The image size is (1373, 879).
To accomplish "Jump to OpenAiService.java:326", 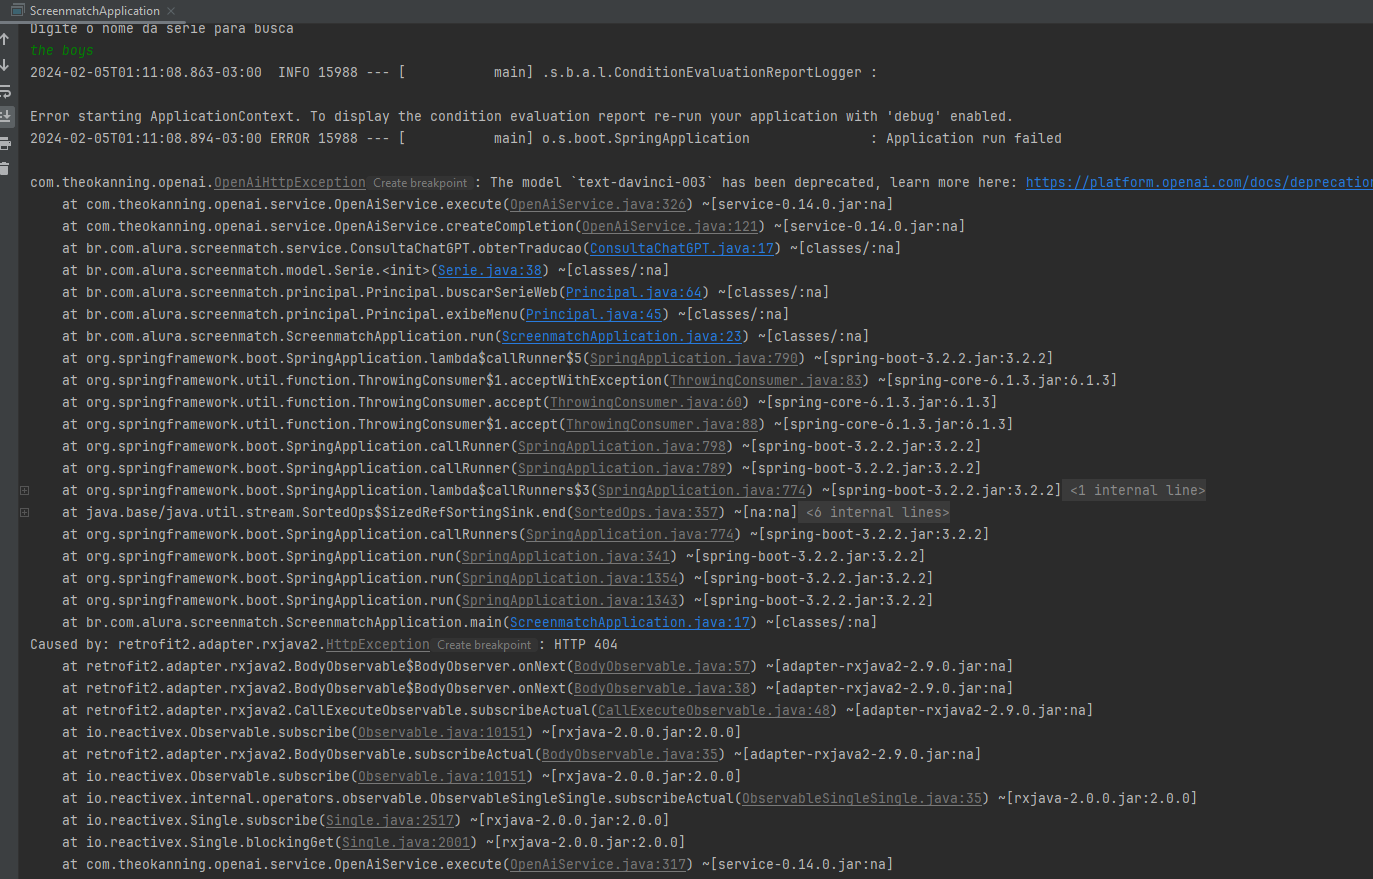I will coord(598,204).
